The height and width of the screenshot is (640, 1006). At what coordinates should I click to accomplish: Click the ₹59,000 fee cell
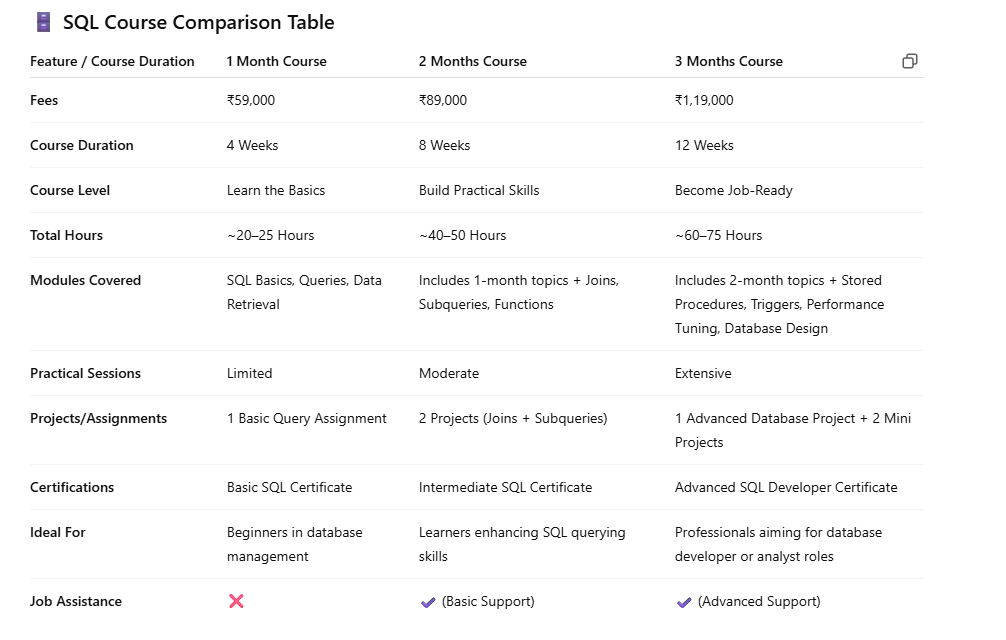[x=250, y=100]
